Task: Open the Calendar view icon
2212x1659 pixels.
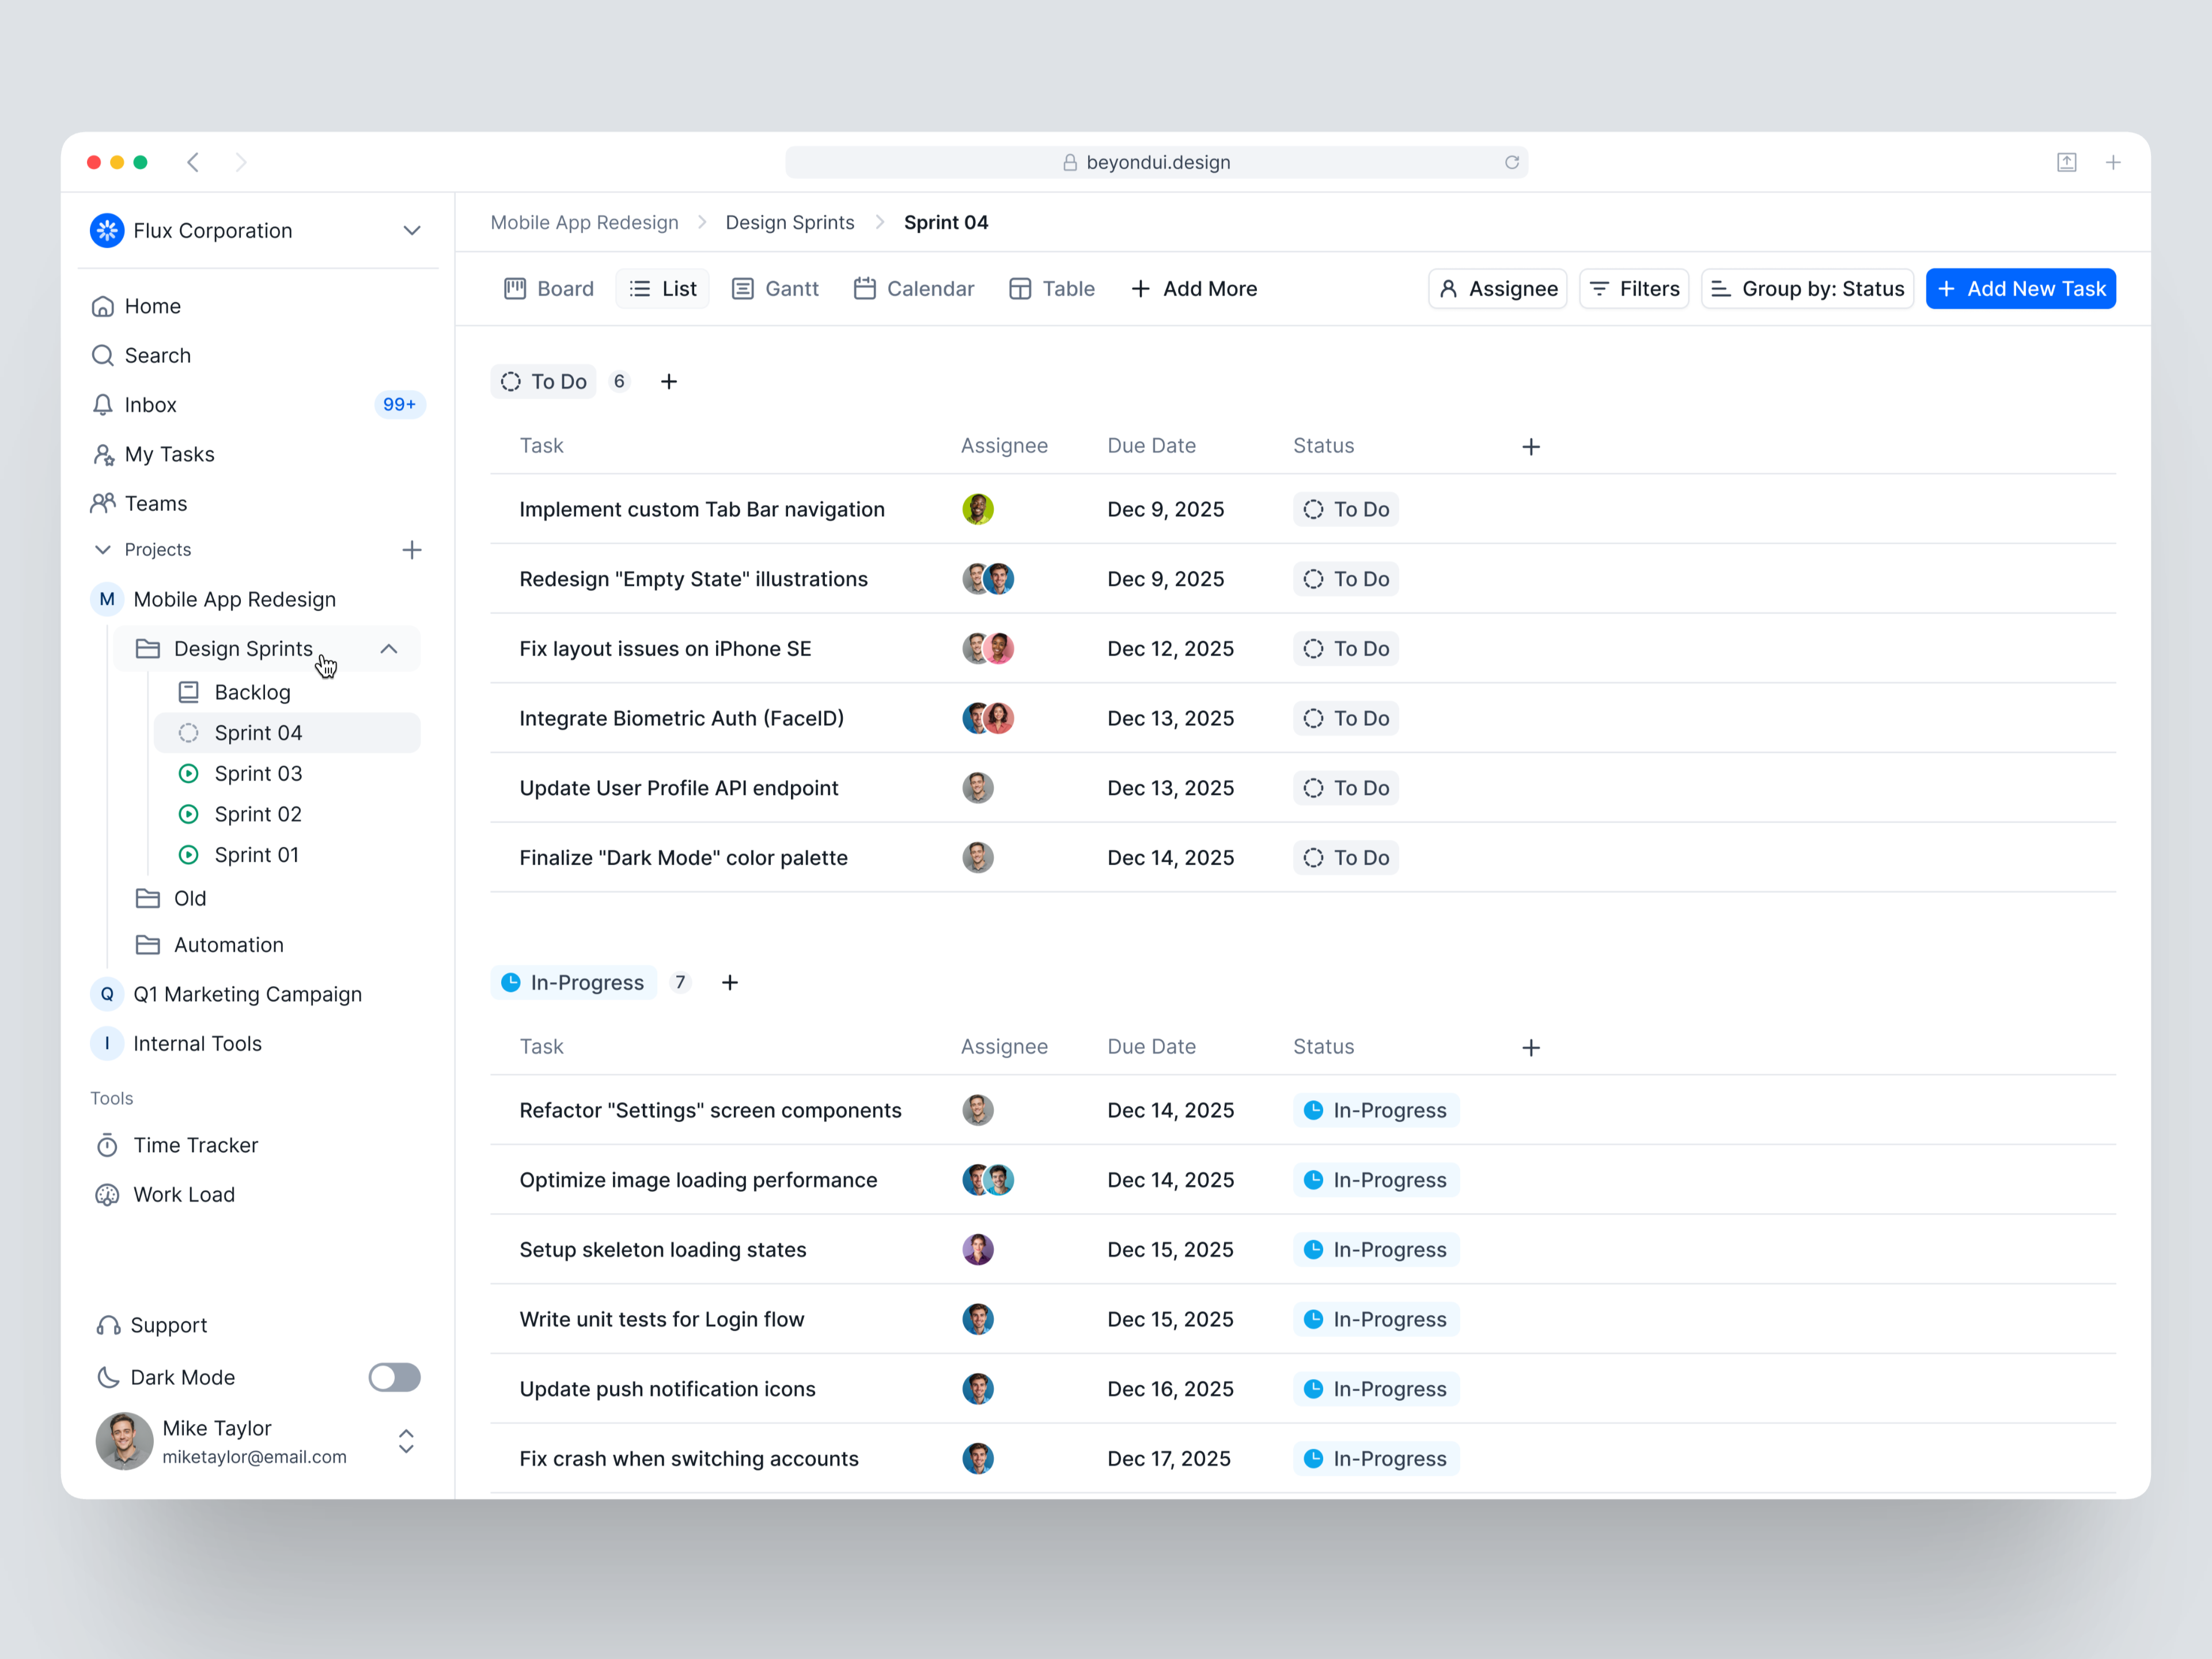Action: (866, 288)
